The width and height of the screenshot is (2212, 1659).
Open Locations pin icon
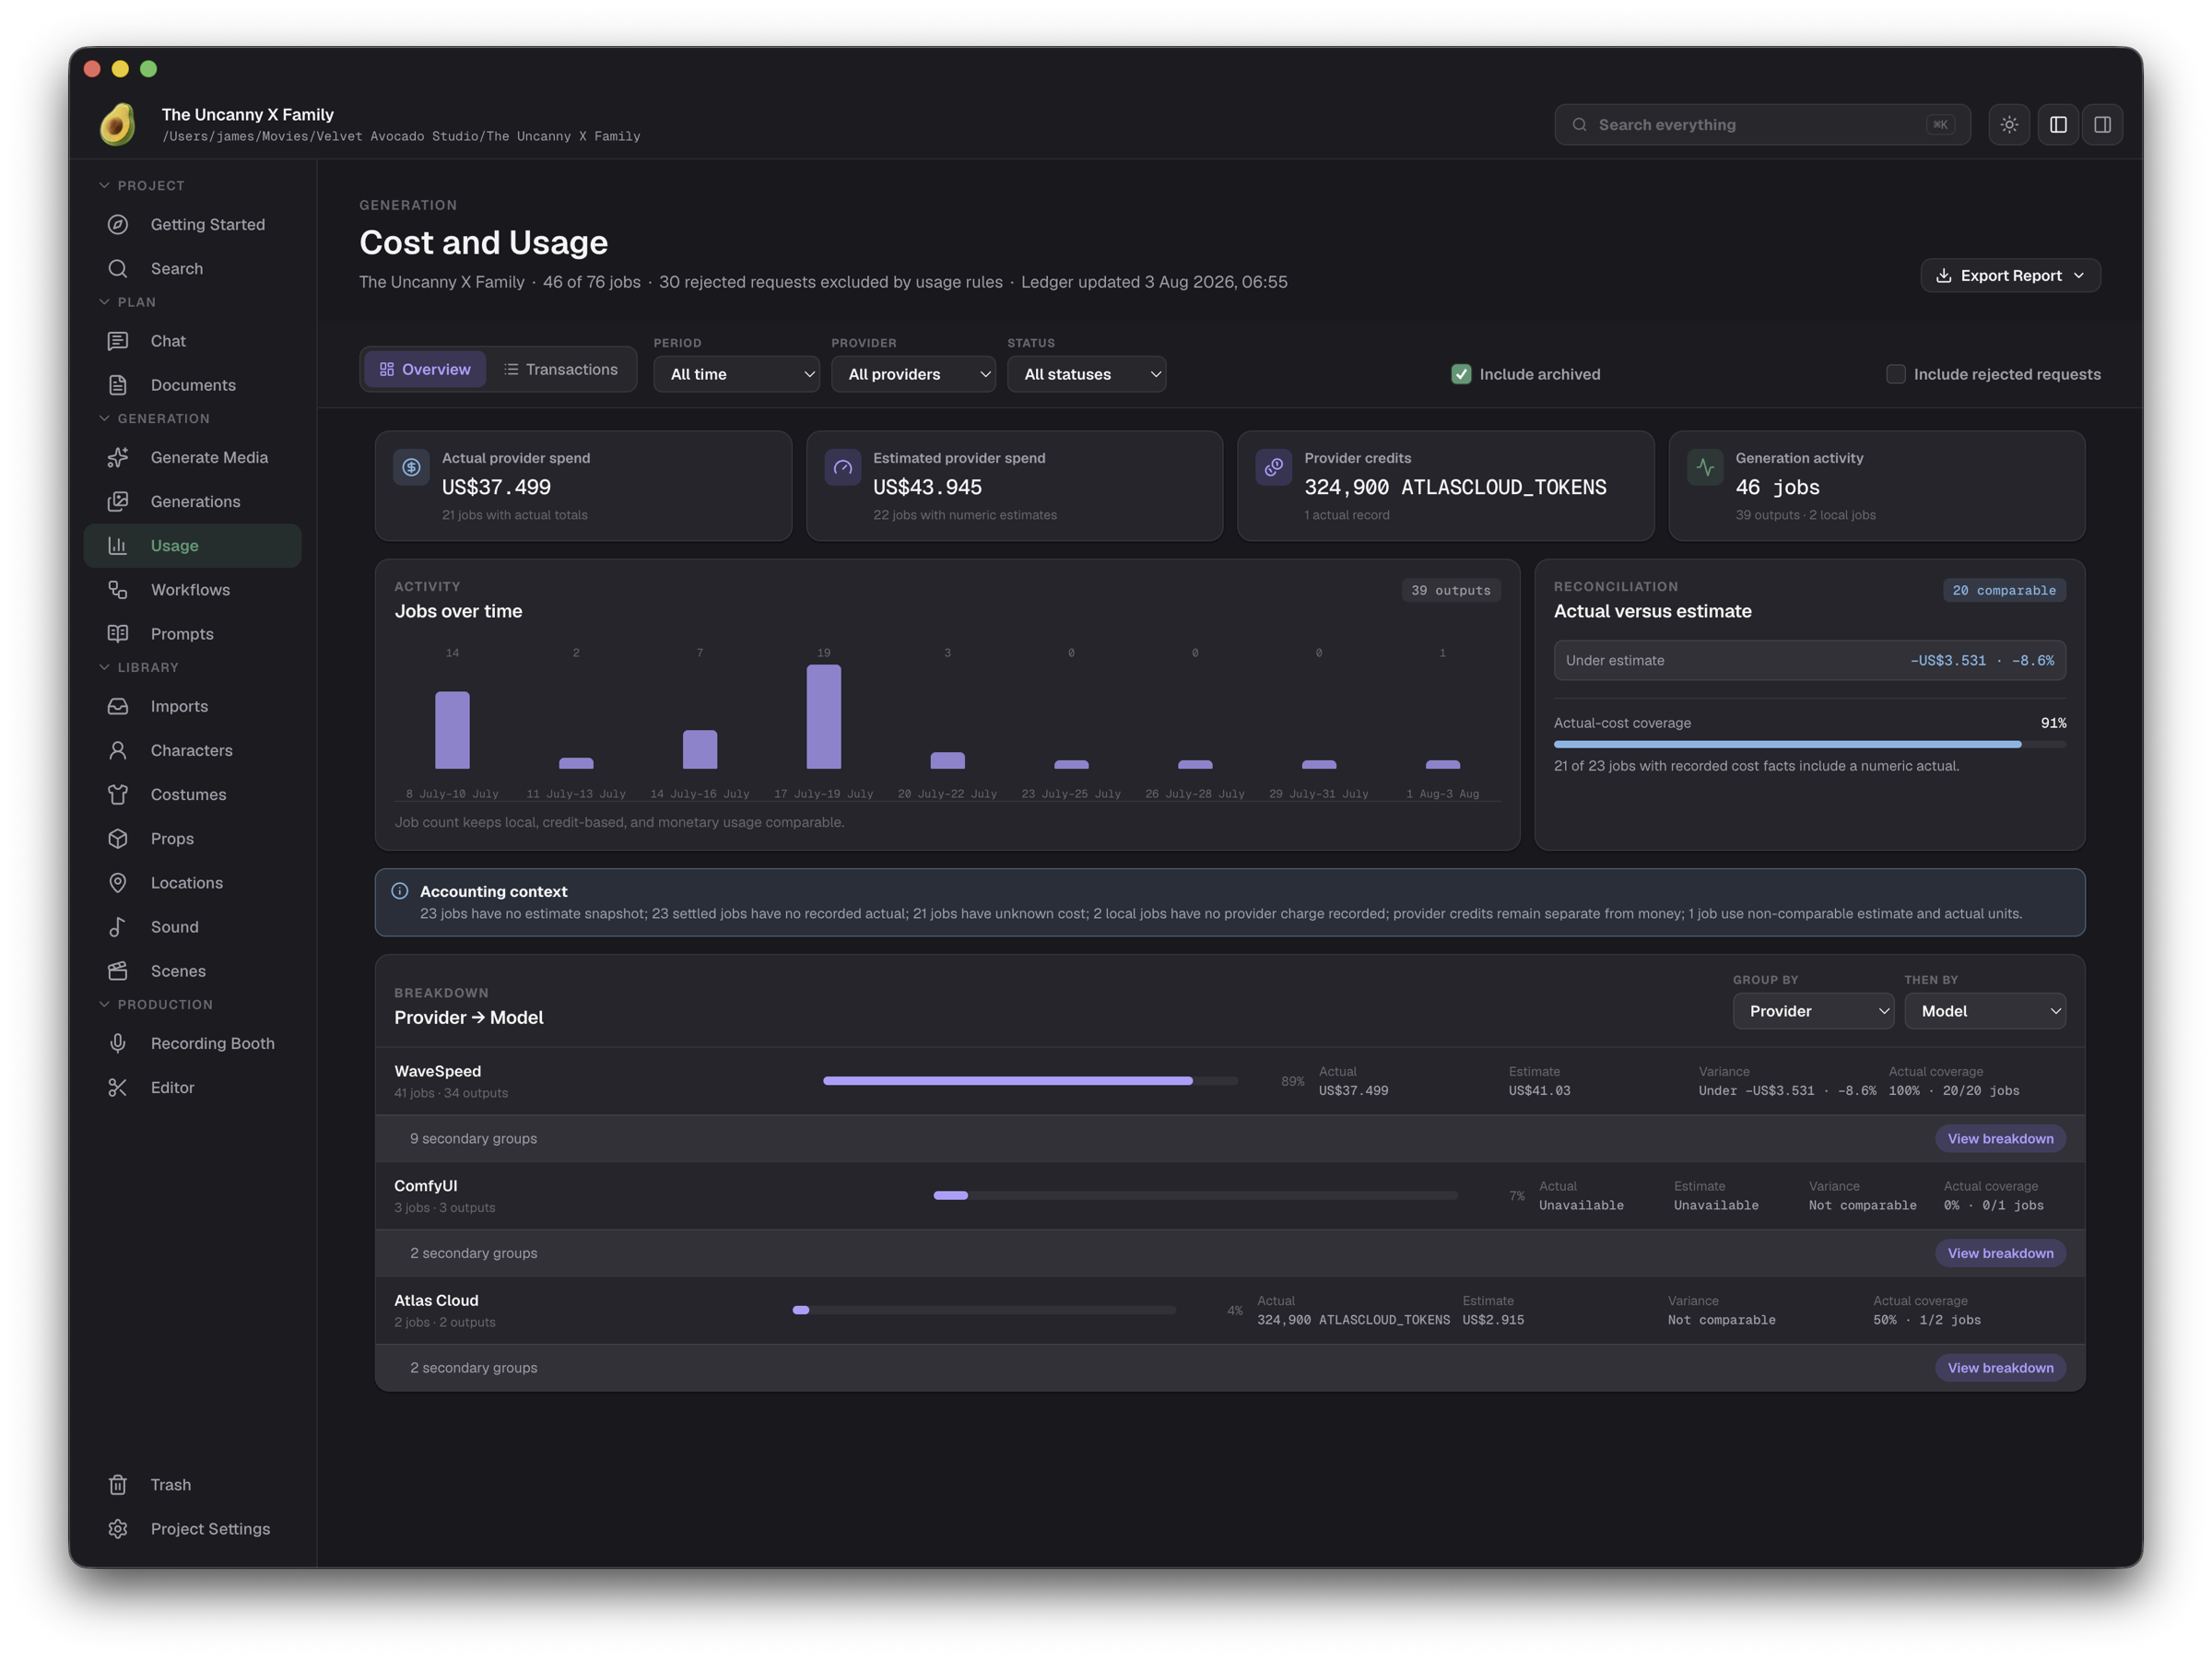(x=118, y=882)
